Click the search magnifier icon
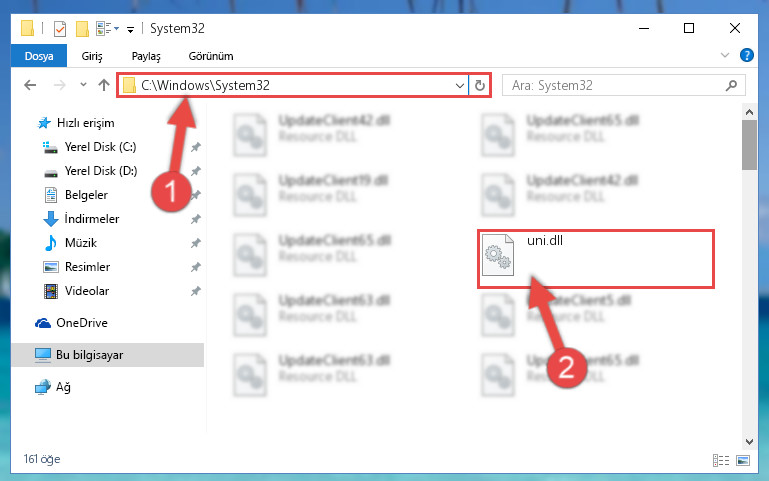This screenshot has height=481, width=769. coord(731,86)
